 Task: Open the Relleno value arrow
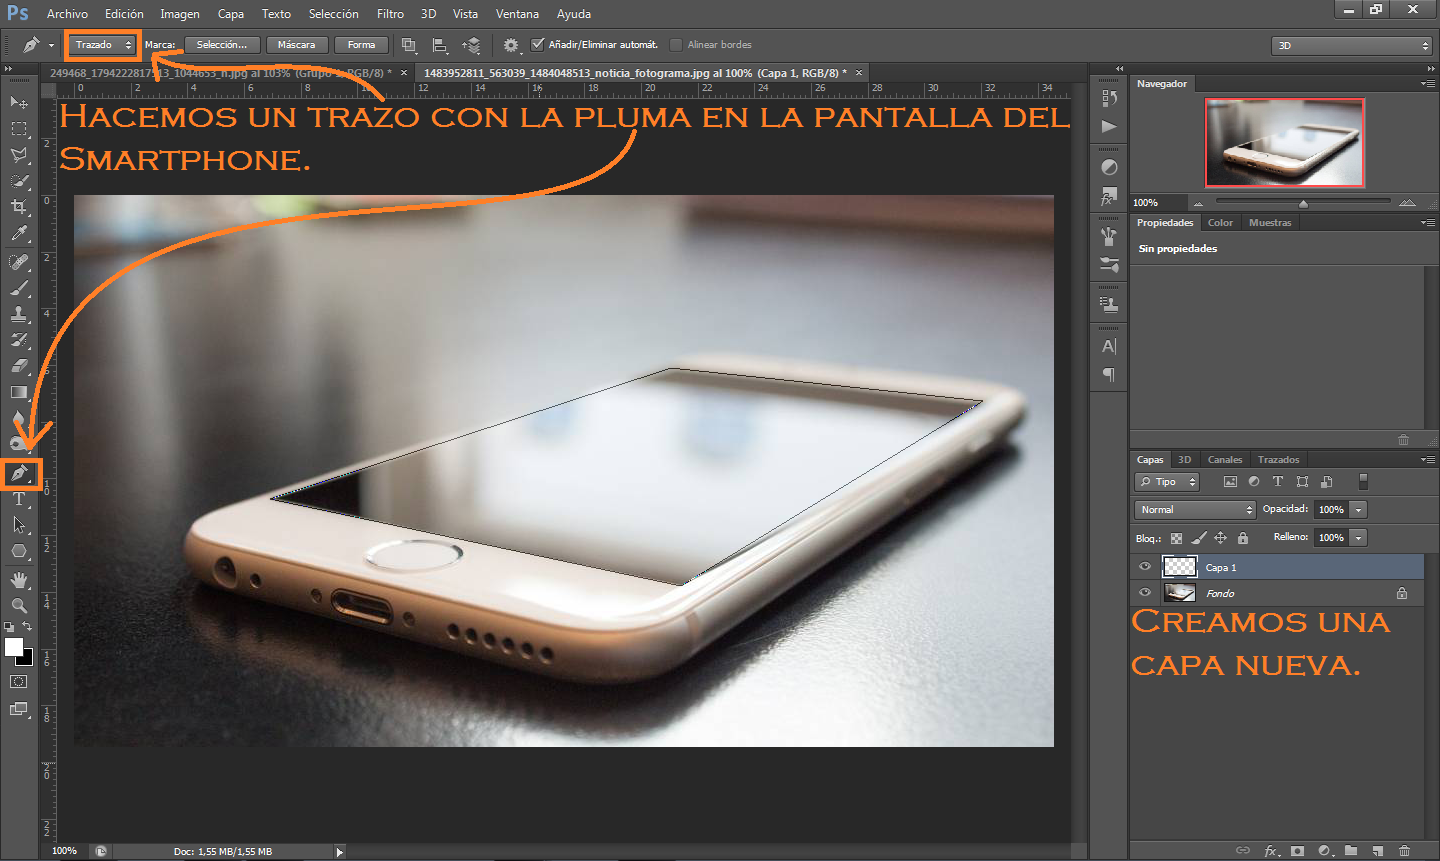point(1358,538)
